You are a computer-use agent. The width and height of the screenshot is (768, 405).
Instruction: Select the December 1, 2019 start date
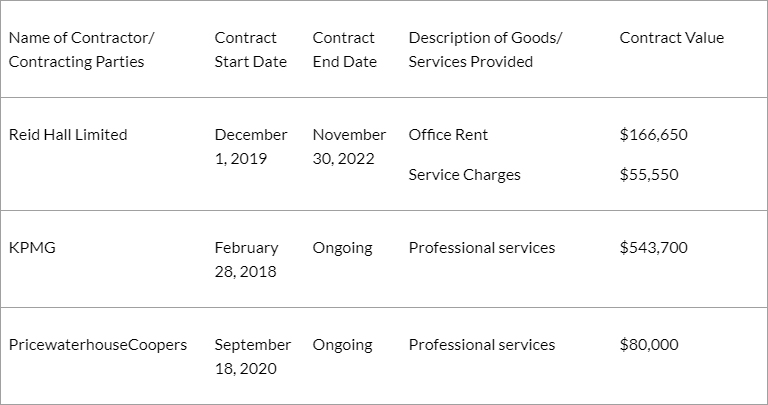pos(251,146)
